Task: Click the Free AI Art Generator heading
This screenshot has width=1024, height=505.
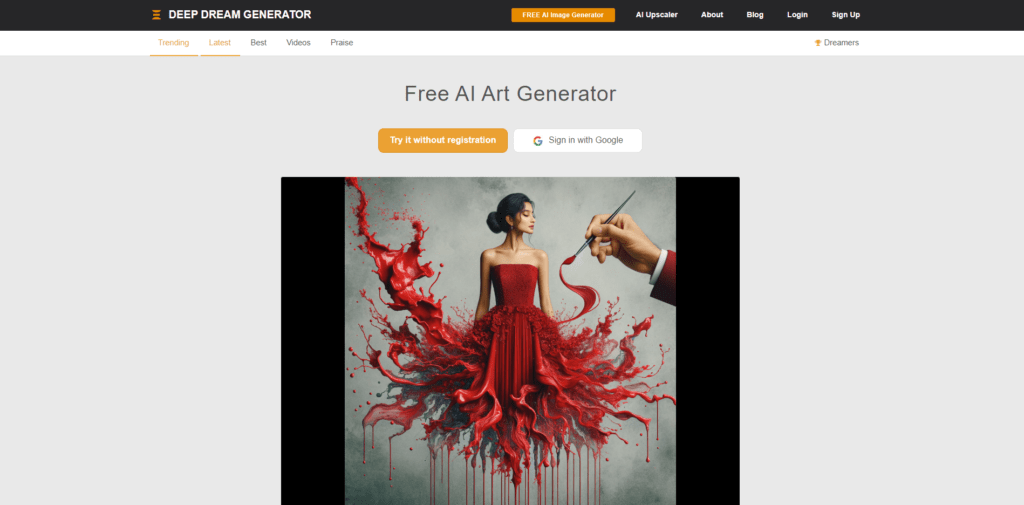Action: [510, 93]
